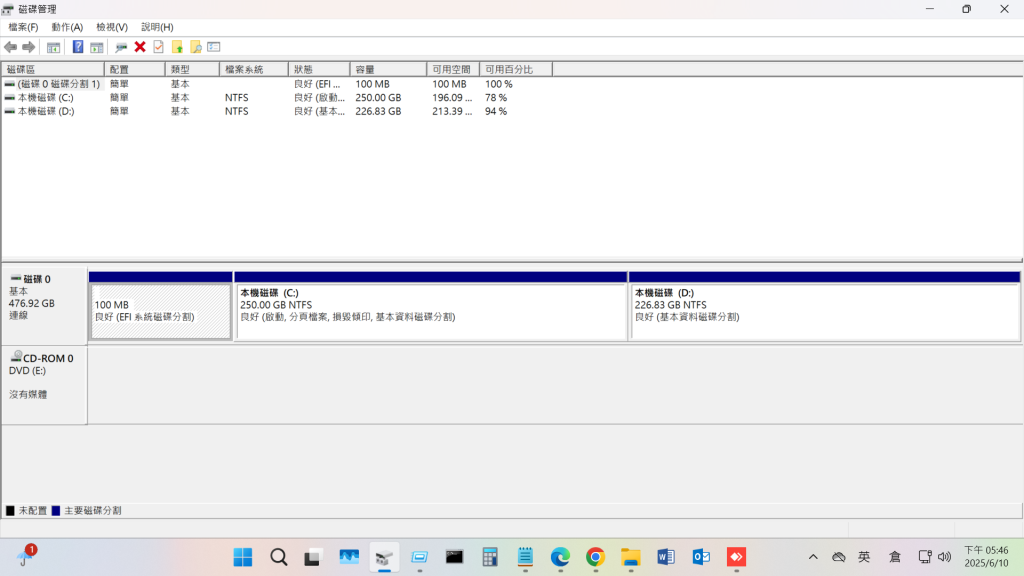The width and height of the screenshot is (1024, 576).
Task: Click the properties checkmark sheet toolbar icon
Action: pyautogui.click(x=158, y=47)
